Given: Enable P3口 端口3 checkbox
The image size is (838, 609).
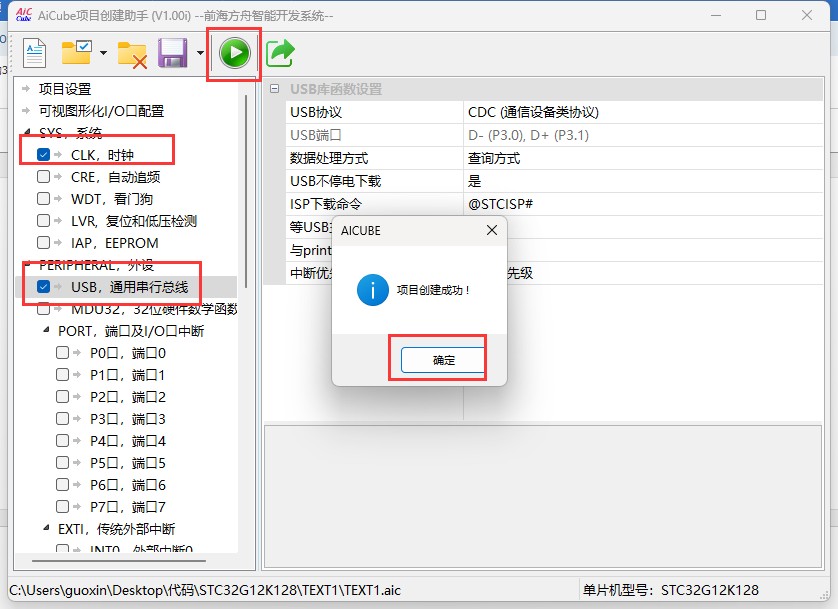Looking at the screenshot, I should point(63,418).
